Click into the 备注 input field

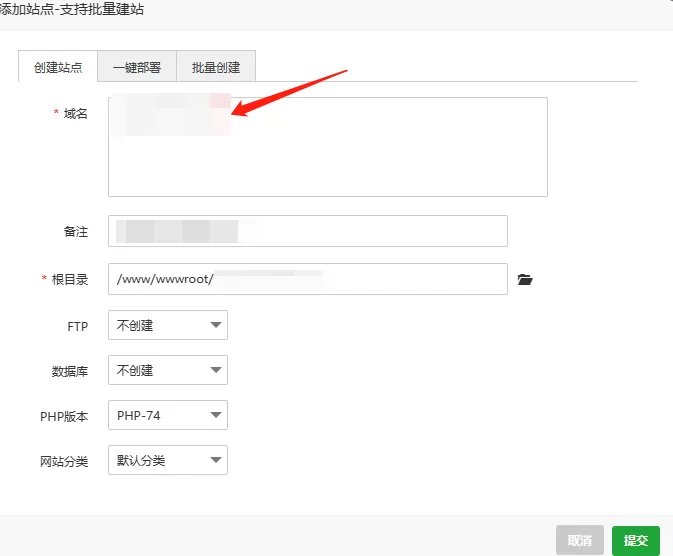click(x=308, y=231)
